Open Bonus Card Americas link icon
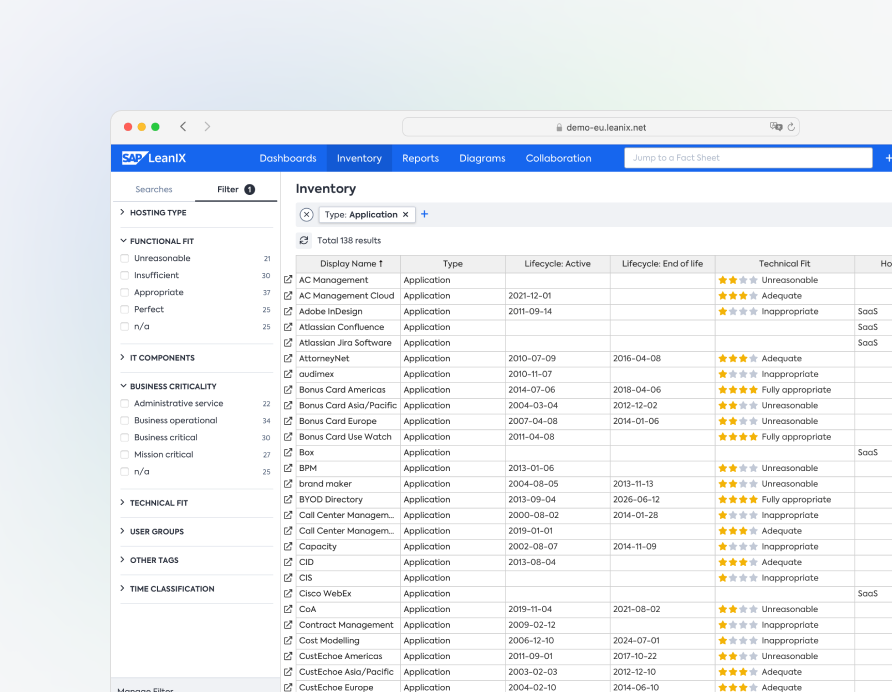Viewport: 892px width, 692px height. click(288, 389)
